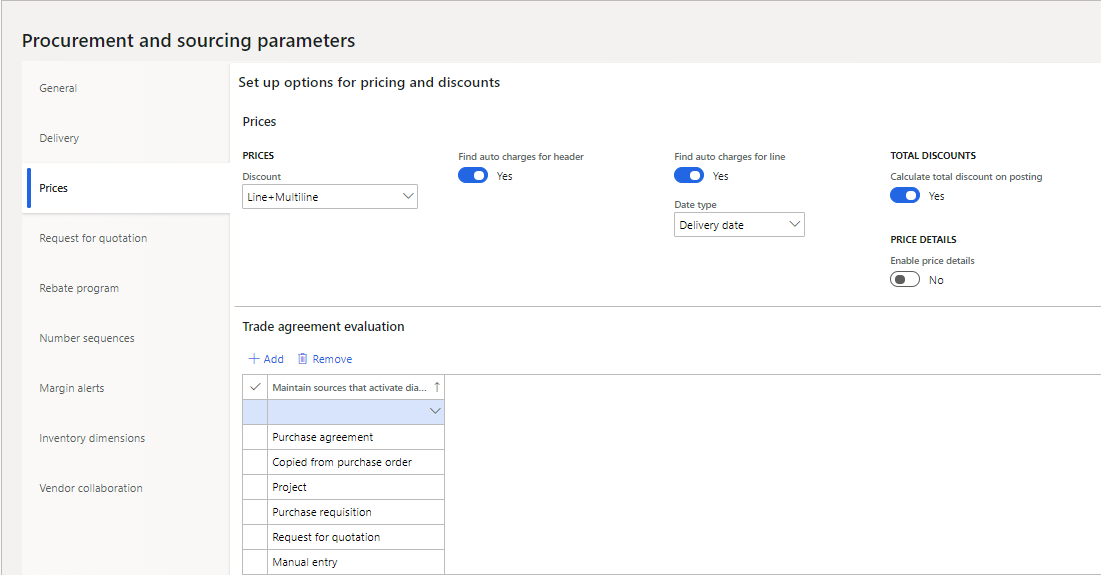Click the Add plus icon
Image resolution: width=1101 pixels, height=575 pixels.
point(254,359)
